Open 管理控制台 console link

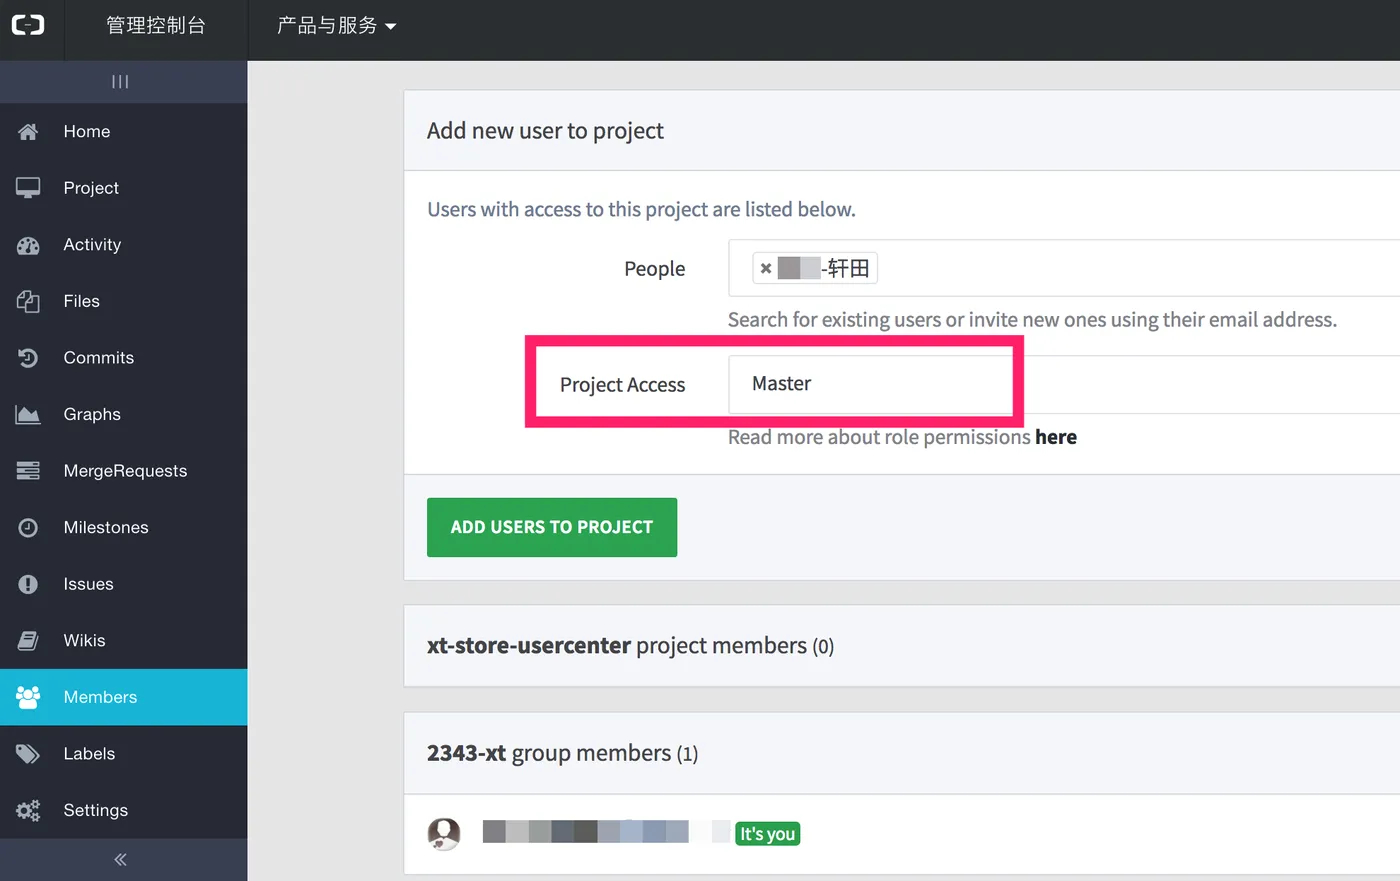pyautogui.click(x=156, y=26)
